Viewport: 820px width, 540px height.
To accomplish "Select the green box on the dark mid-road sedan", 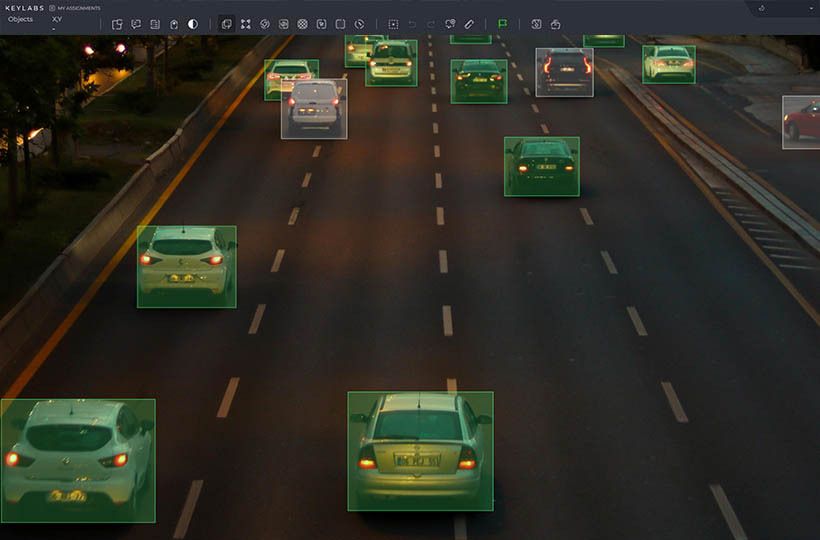I will point(542,167).
